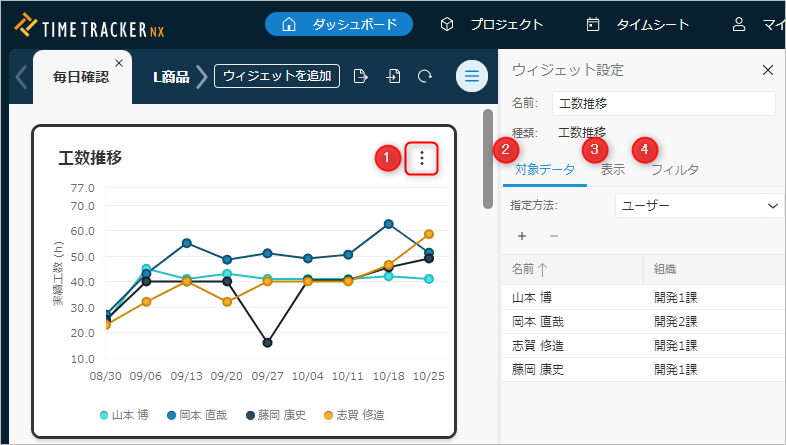The width and height of the screenshot is (786, 445).
Task: Click the ウィジェットを追加 button
Action: pyautogui.click(x=277, y=76)
